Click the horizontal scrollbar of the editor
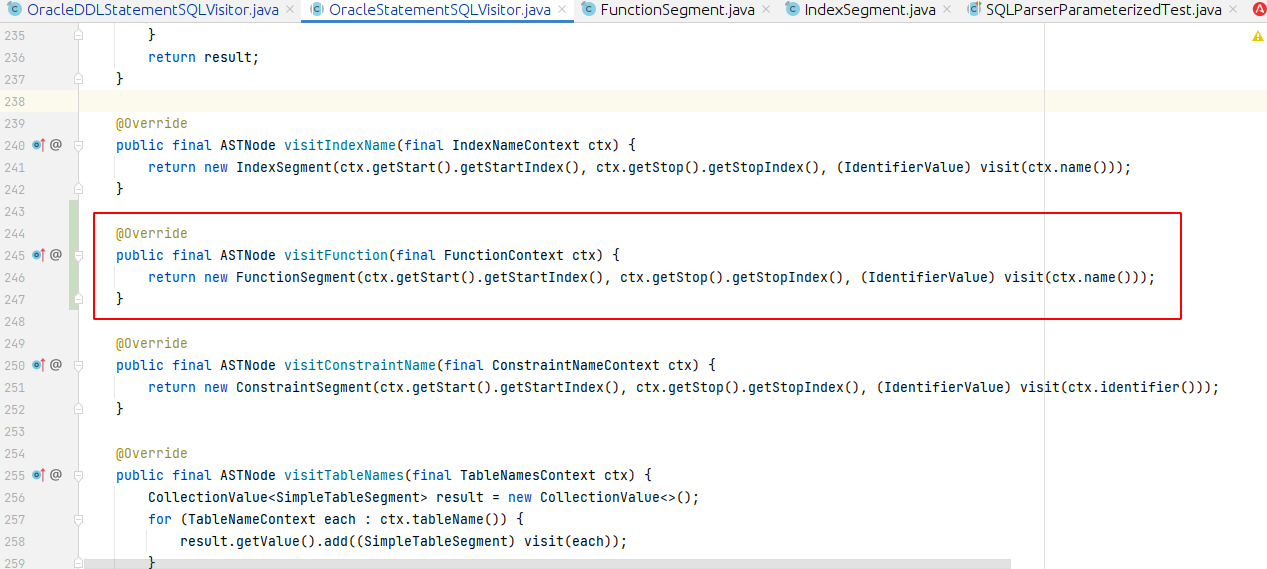1267x569 pixels. pos(547,564)
